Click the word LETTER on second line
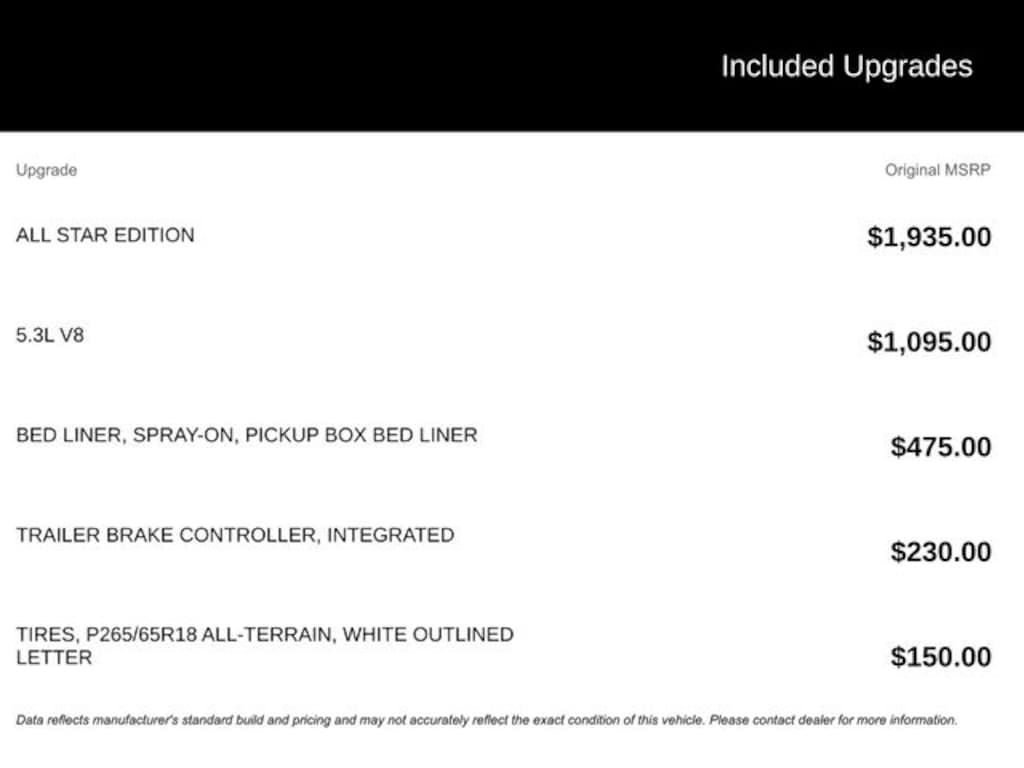Screen dimensions: 1024x768 coord(54,658)
